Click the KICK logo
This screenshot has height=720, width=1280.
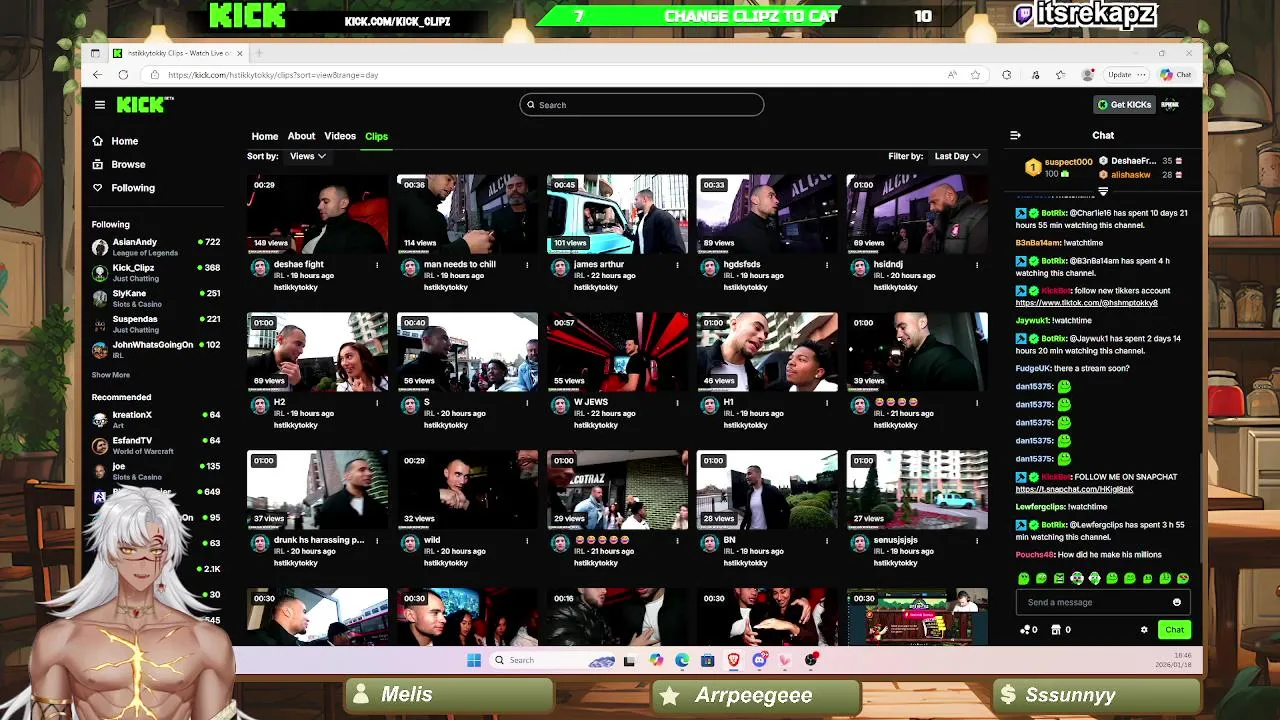[x=145, y=104]
